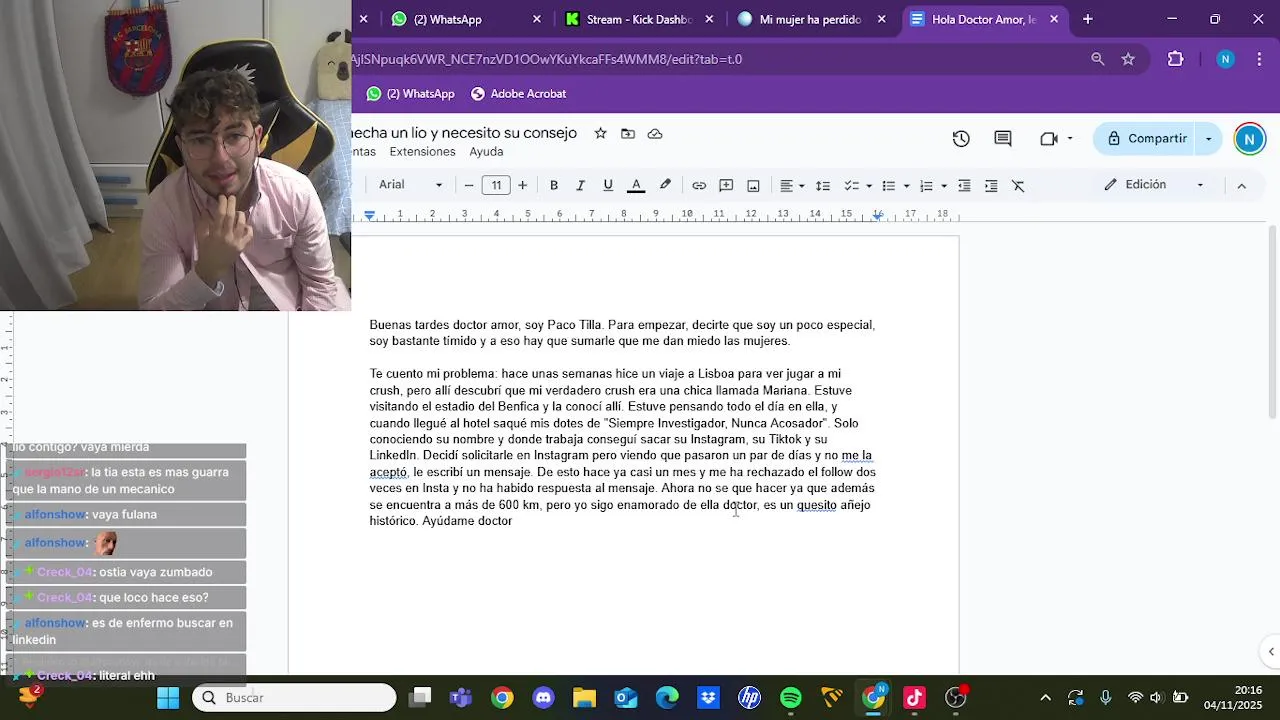Click the address bar URL

coord(547,59)
